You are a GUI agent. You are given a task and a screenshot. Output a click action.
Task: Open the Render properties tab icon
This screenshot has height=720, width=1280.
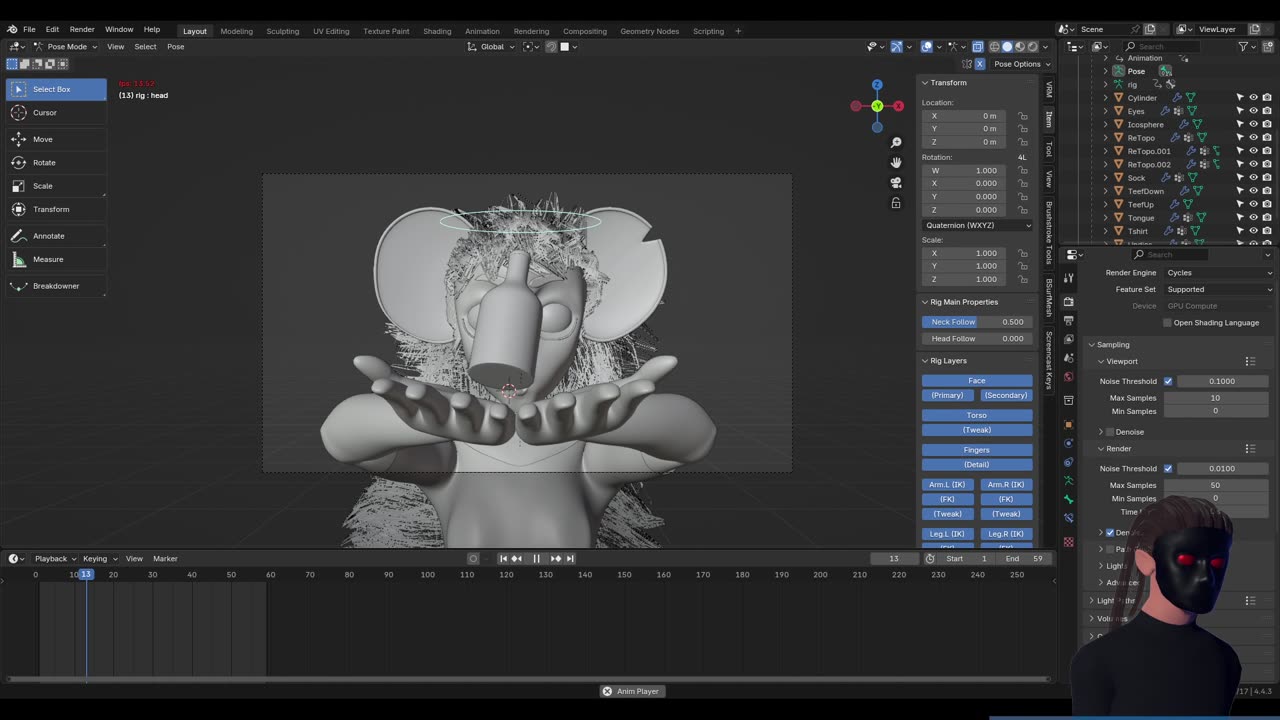(x=1069, y=301)
